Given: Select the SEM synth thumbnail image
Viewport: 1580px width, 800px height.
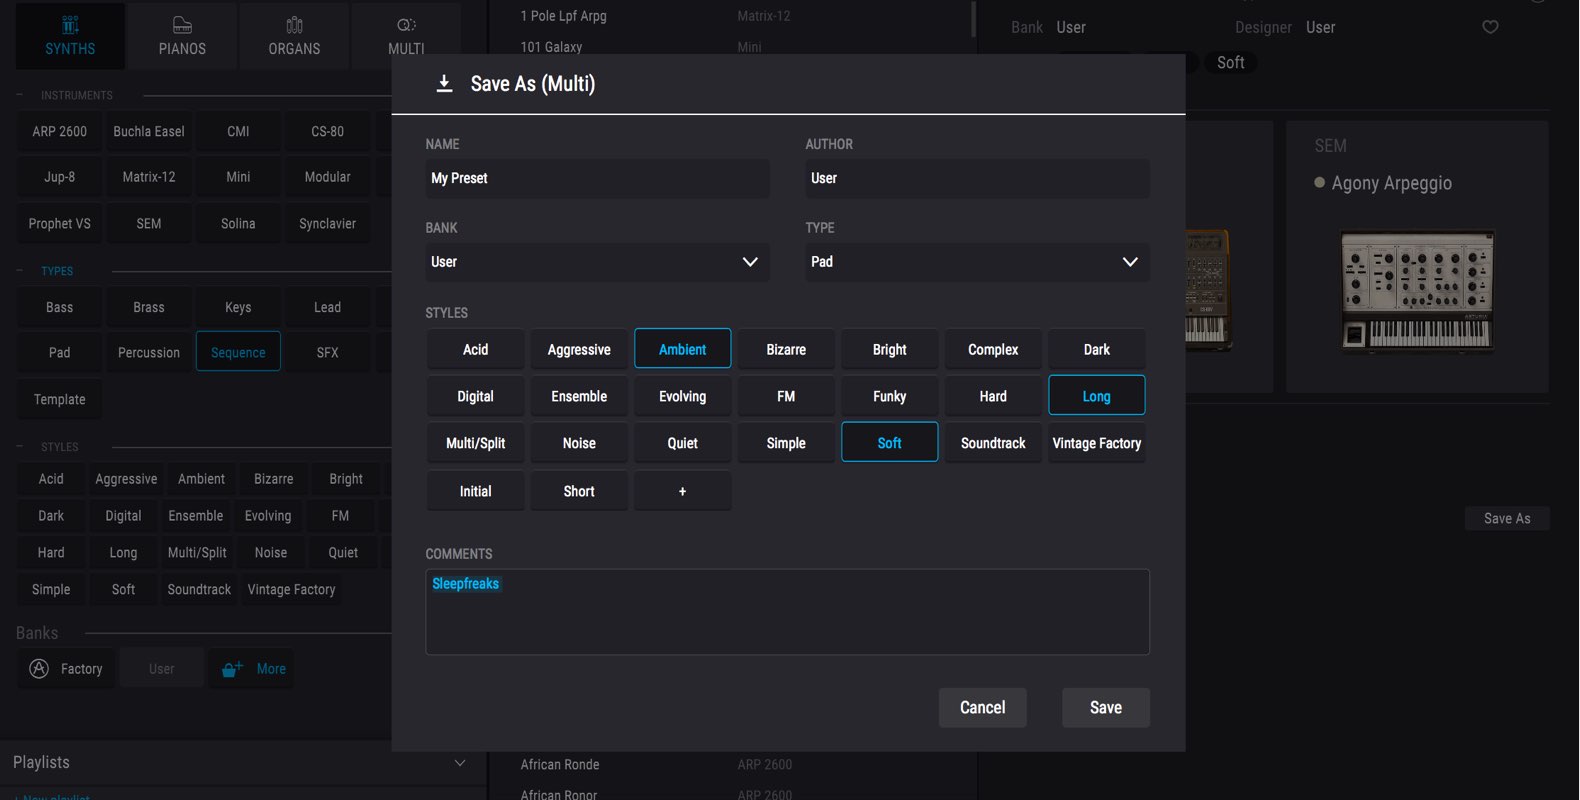Looking at the screenshot, I should point(1417,291).
